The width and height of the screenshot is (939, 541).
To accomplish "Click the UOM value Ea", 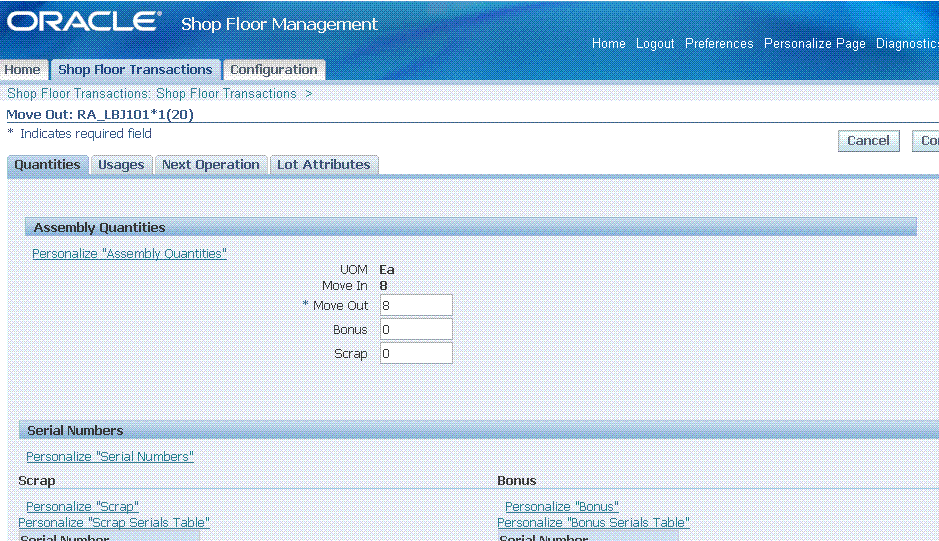I will pyautogui.click(x=387, y=270).
